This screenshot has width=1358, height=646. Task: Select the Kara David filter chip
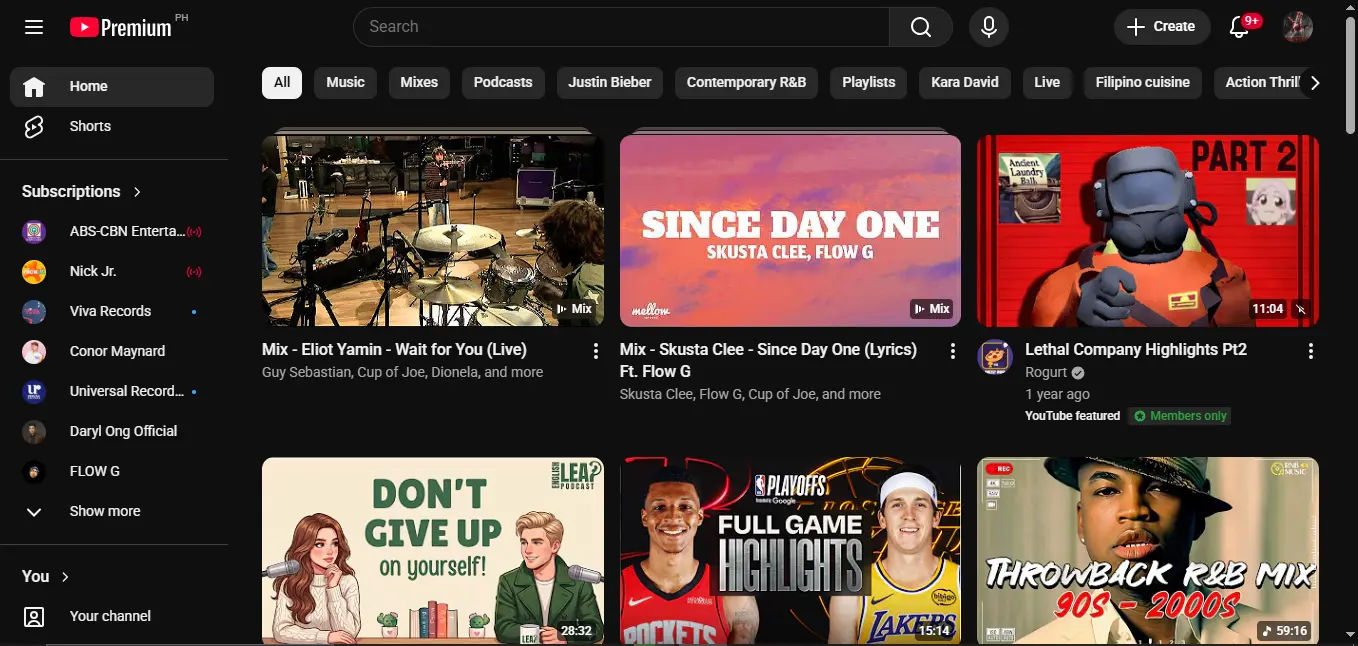[x=965, y=82]
